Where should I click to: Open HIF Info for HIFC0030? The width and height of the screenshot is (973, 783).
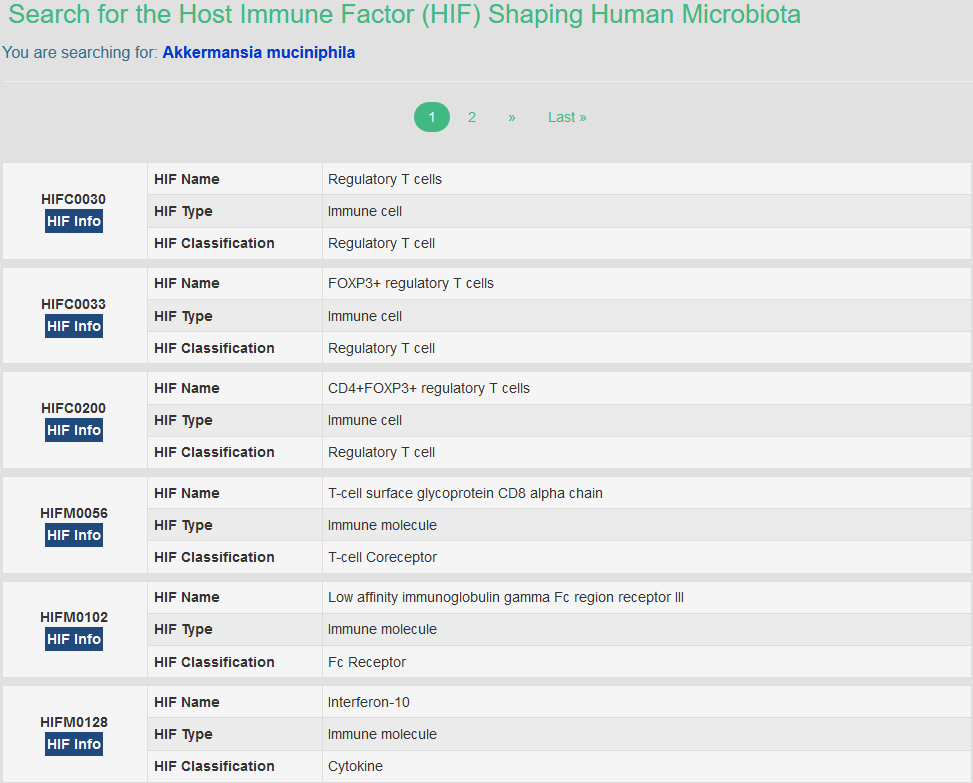[x=74, y=221]
